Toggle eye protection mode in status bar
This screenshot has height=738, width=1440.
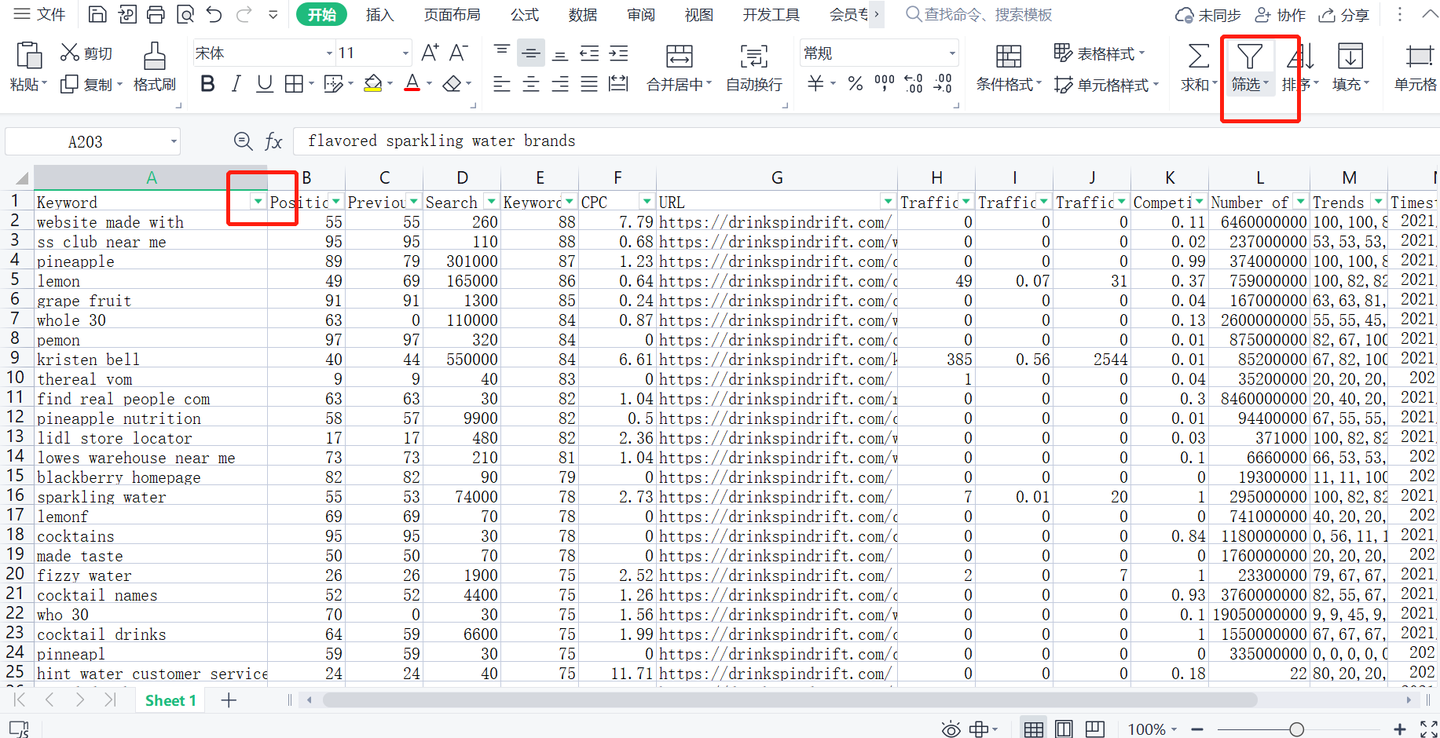tap(951, 729)
